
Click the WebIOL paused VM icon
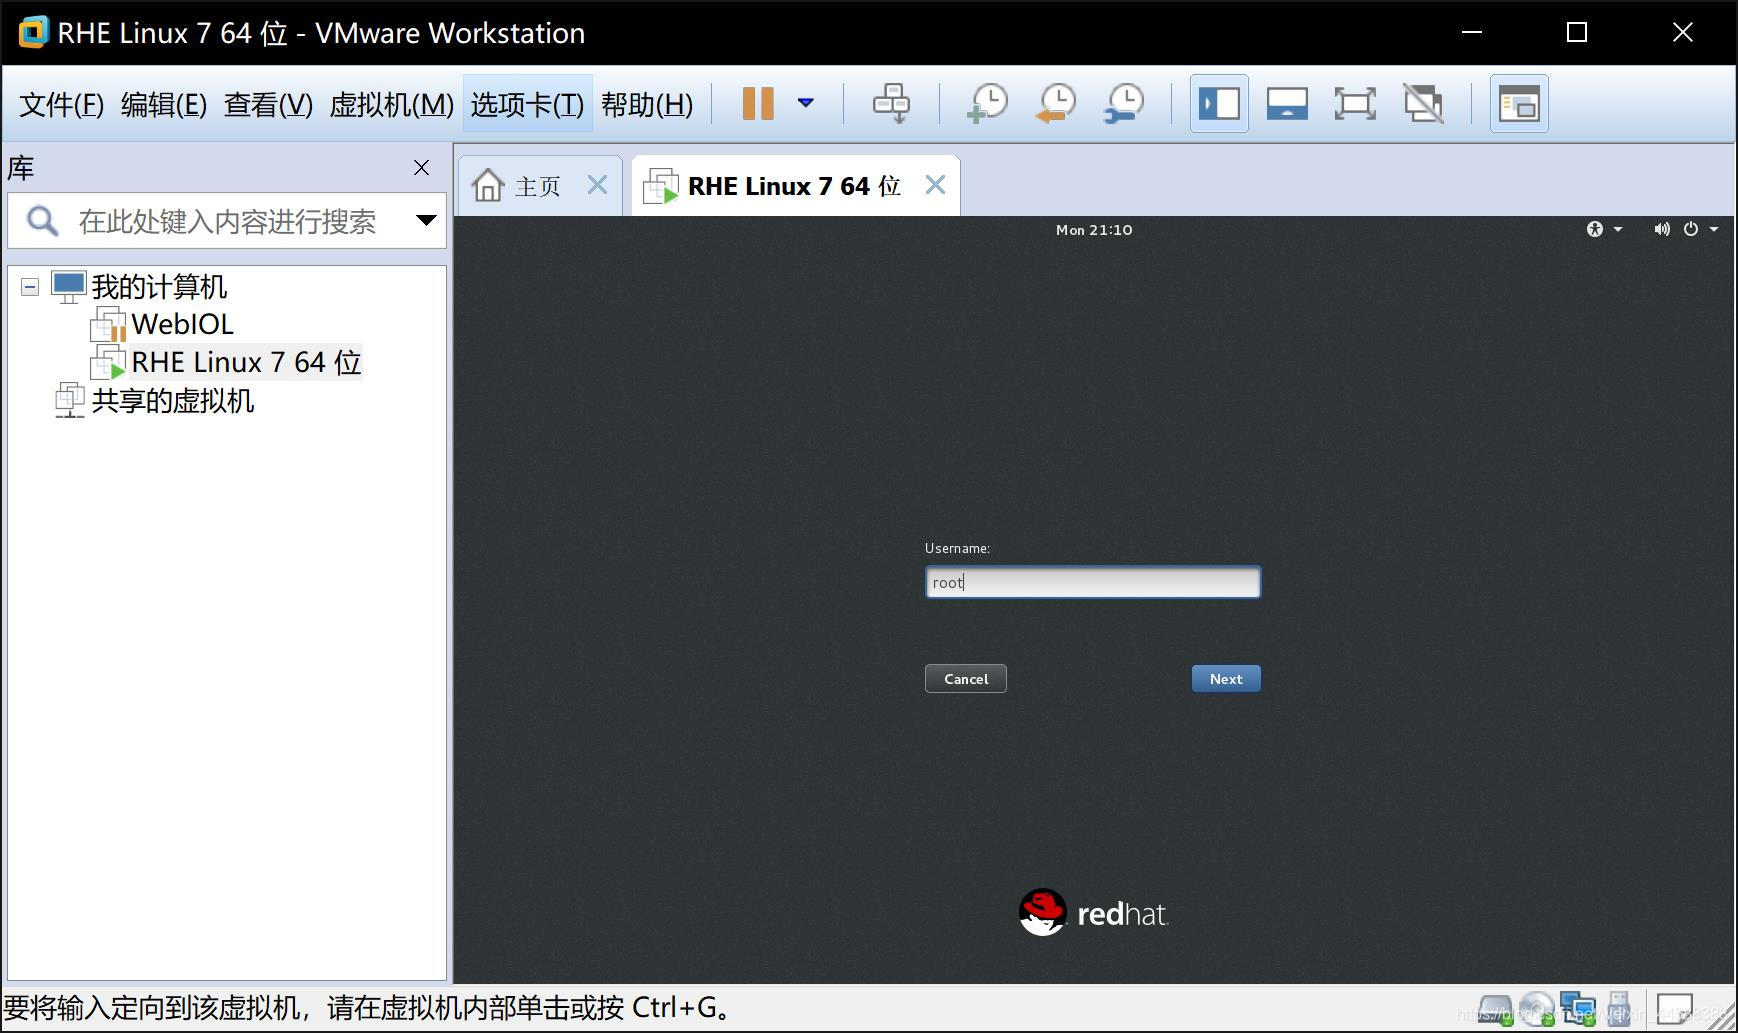[x=109, y=324]
